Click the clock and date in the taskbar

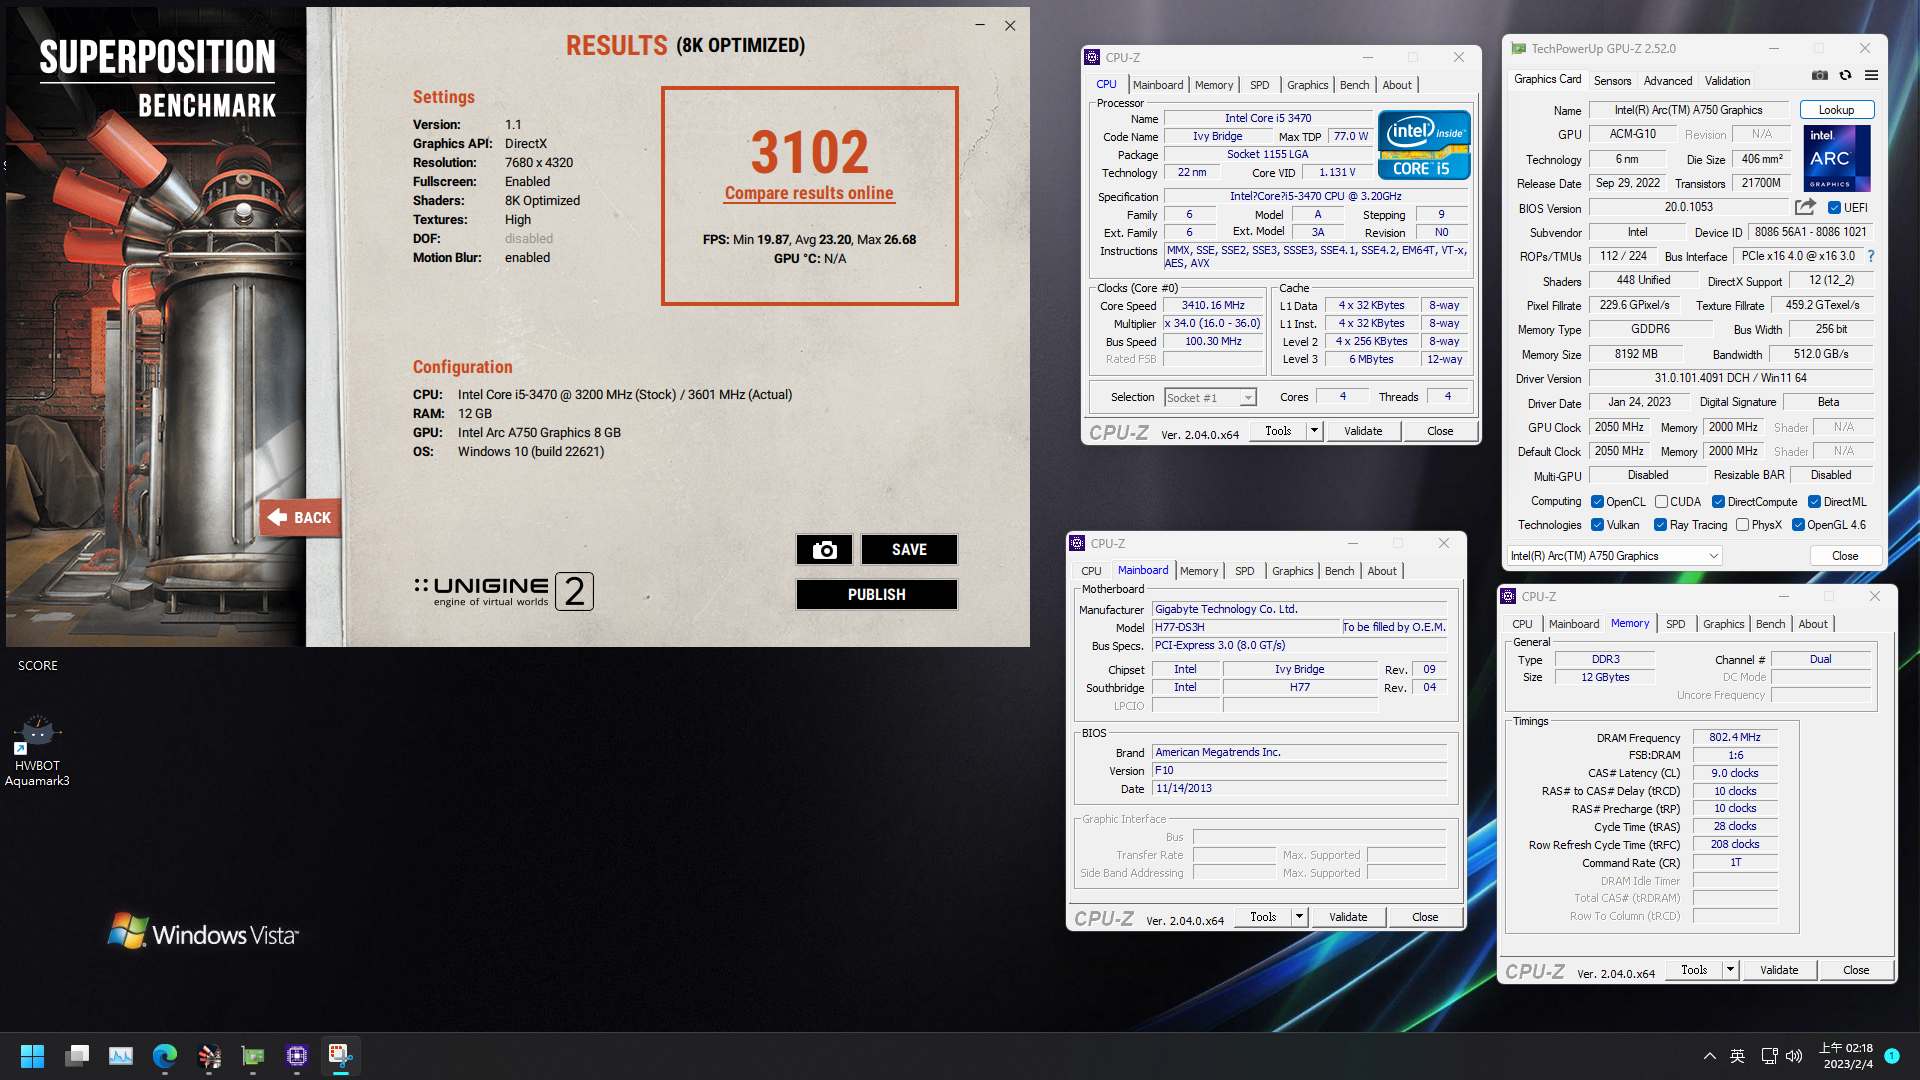click(x=1847, y=1056)
